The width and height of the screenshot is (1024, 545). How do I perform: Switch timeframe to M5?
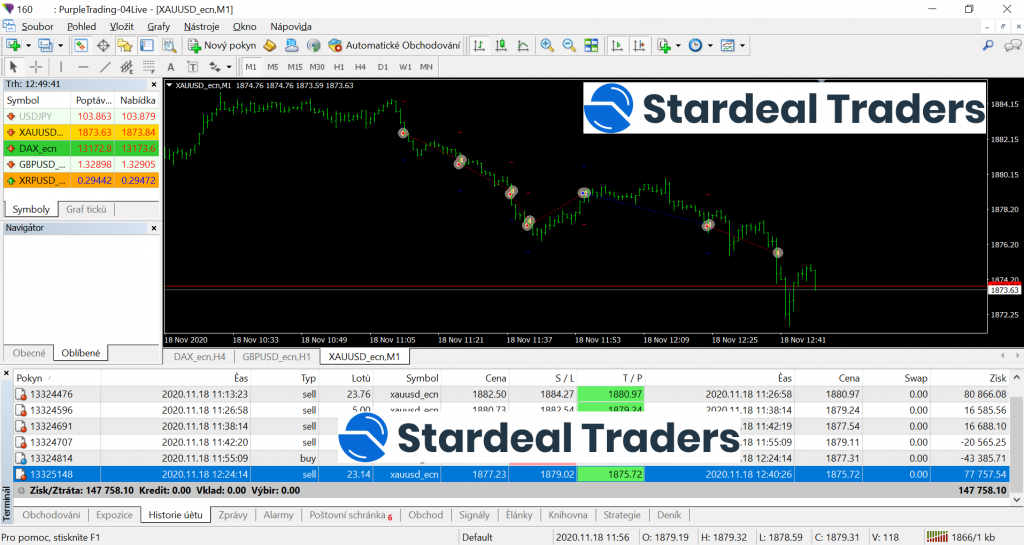tap(272, 67)
